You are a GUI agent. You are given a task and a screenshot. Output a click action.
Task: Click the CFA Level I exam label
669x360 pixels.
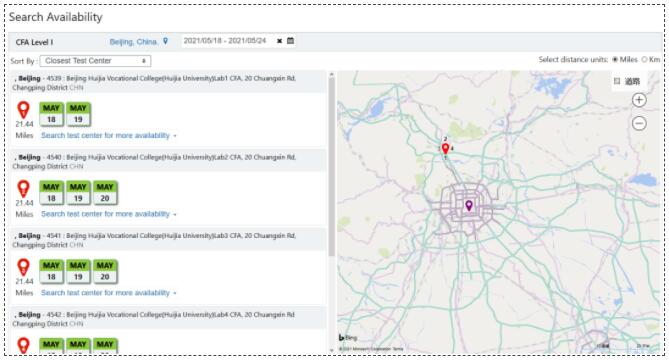tap(35, 42)
